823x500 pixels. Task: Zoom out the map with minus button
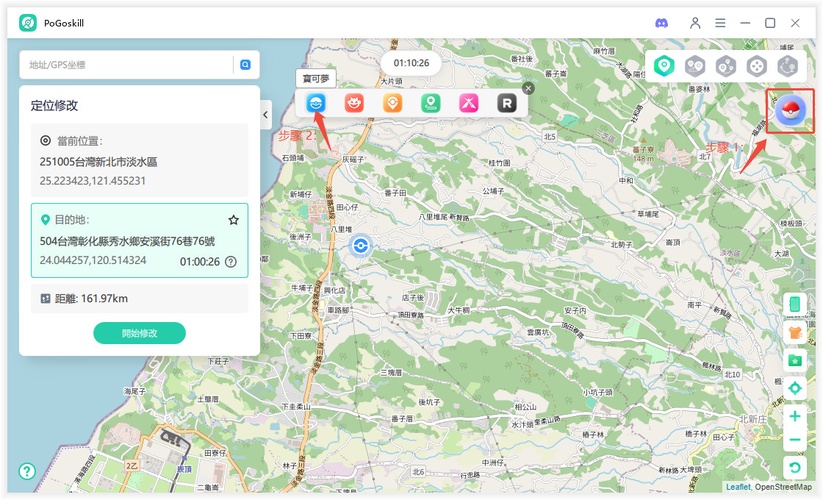coord(795,441)
